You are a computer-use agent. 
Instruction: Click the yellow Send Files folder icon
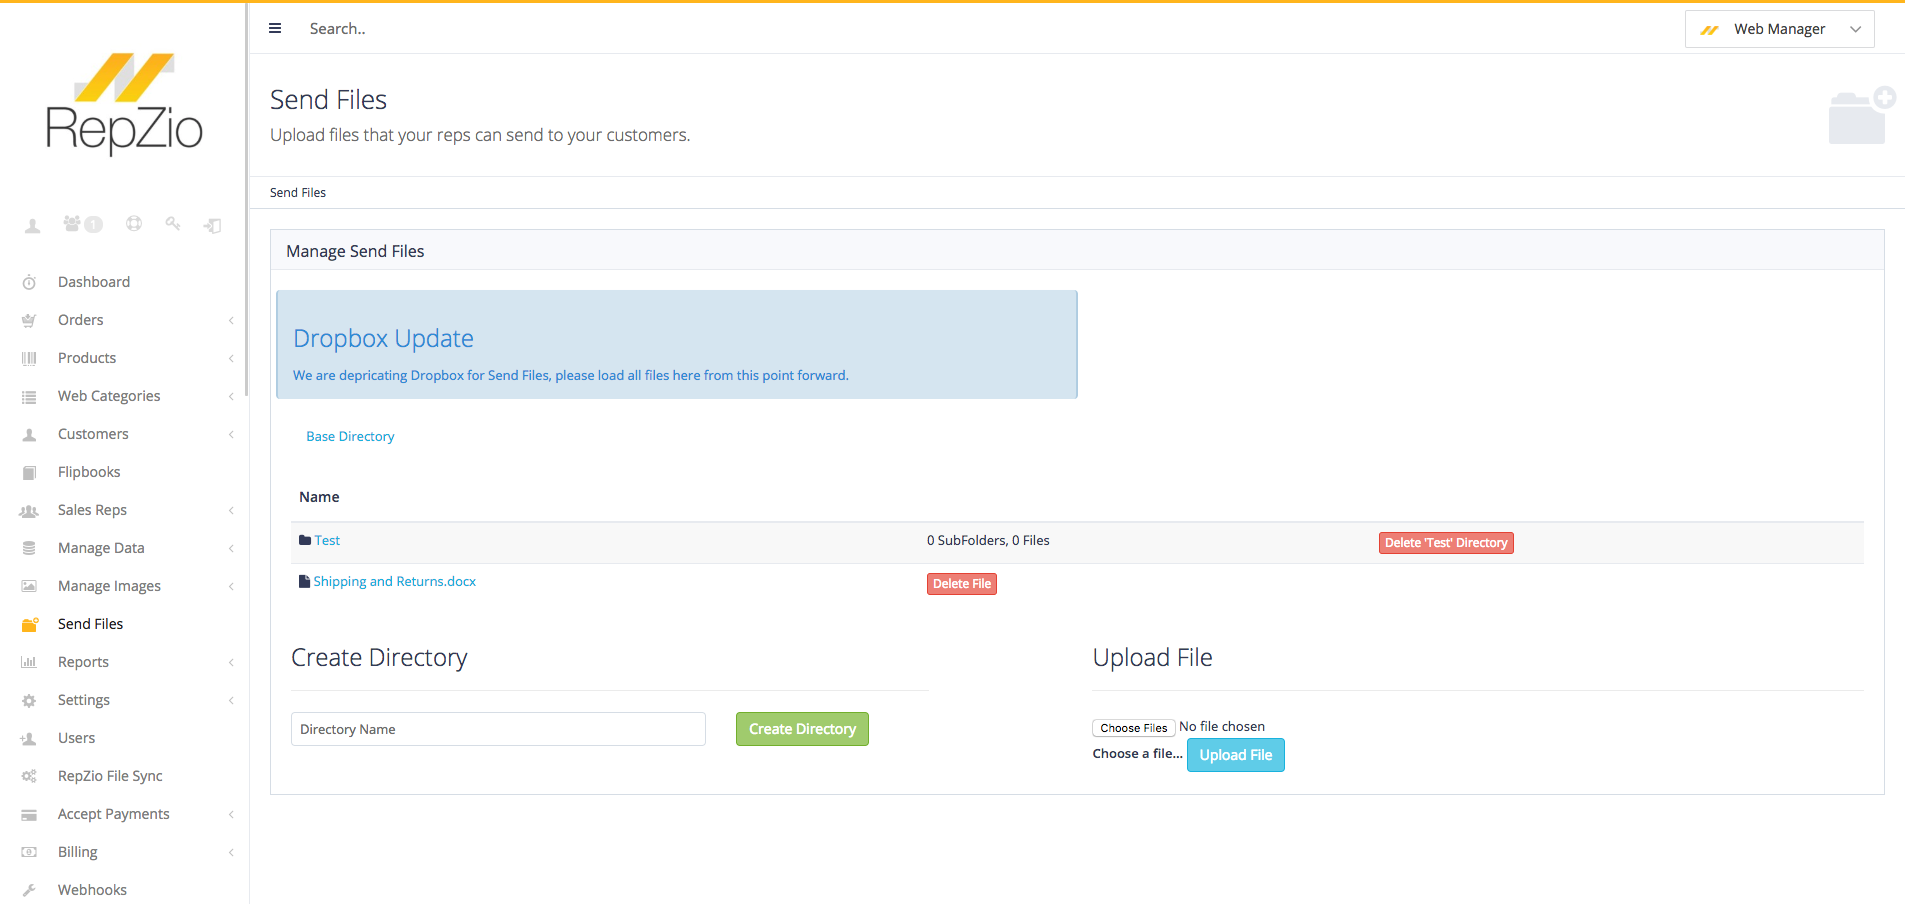tap(30, 624)
